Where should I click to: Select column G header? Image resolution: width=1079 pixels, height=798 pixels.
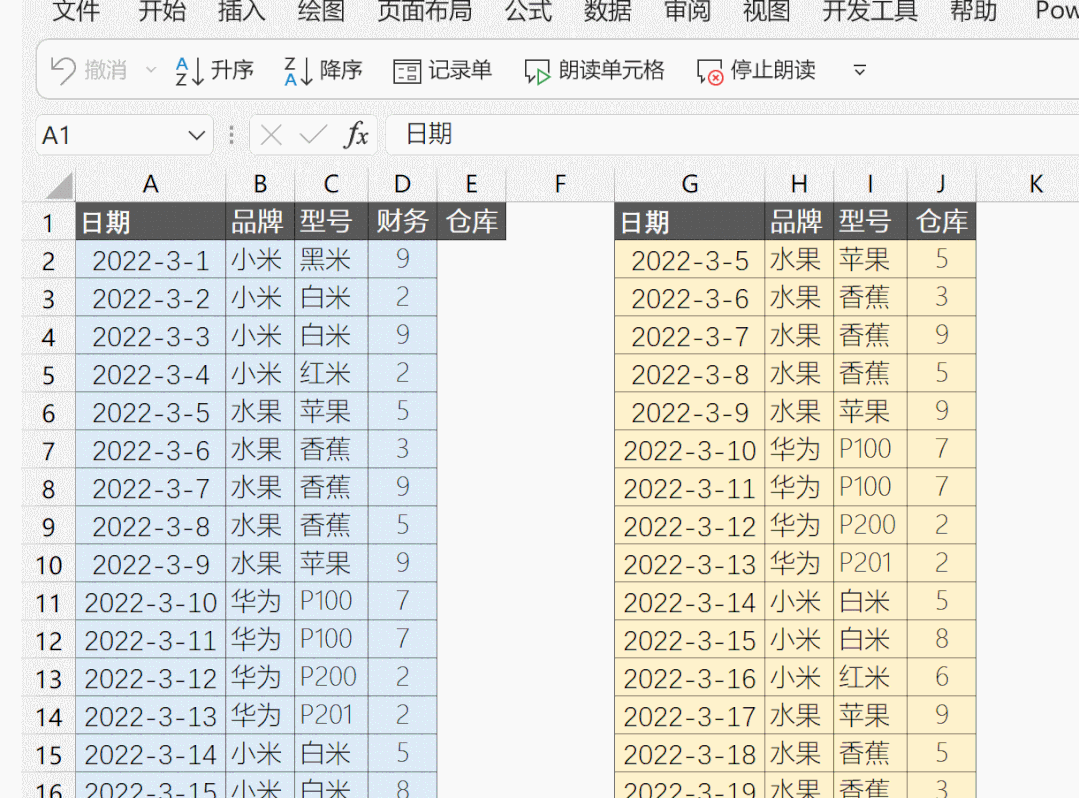click(x=690, y=184)
